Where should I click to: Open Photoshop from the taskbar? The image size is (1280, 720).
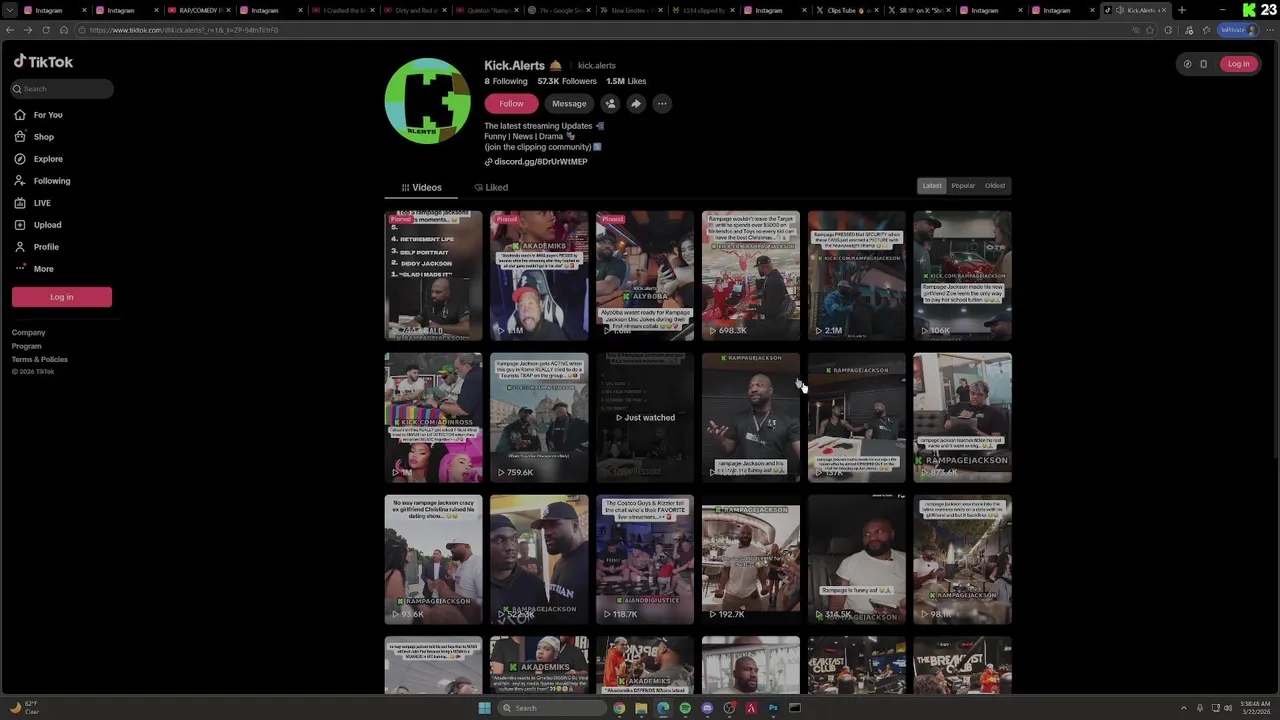tap(773, 708)
